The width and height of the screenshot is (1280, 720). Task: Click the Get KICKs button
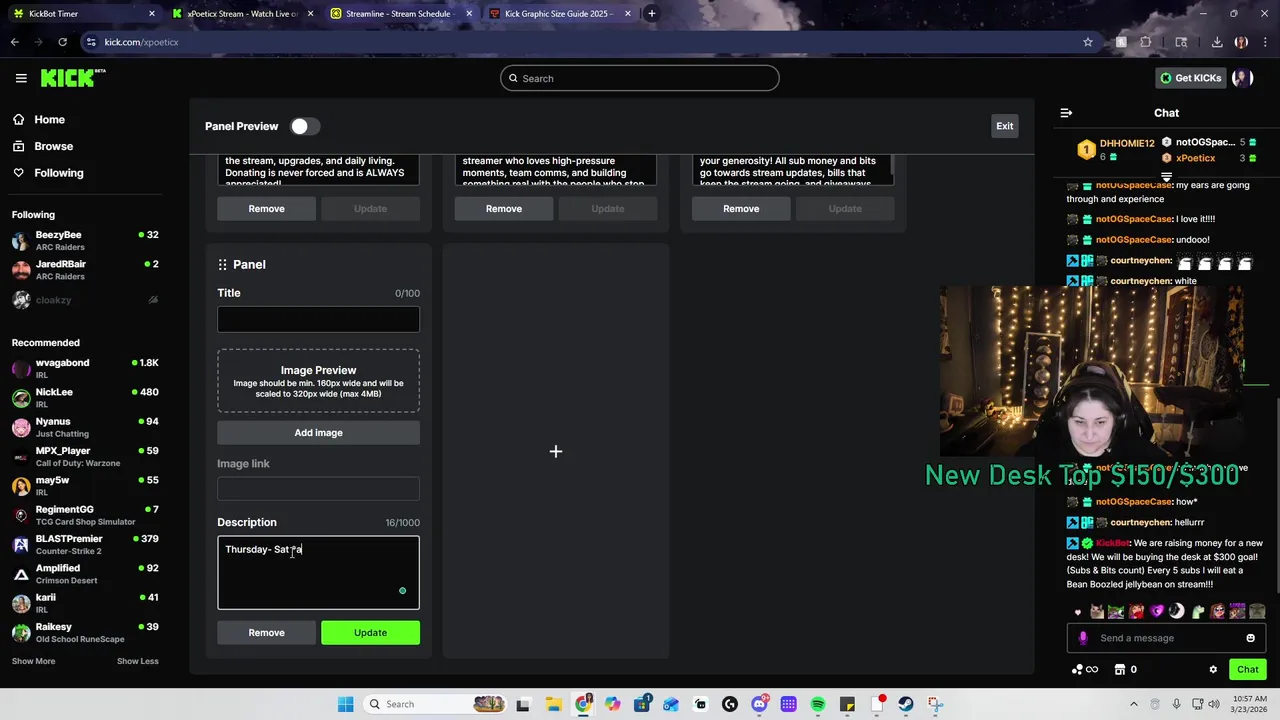pyautogui.click(x=1190, y=78)
